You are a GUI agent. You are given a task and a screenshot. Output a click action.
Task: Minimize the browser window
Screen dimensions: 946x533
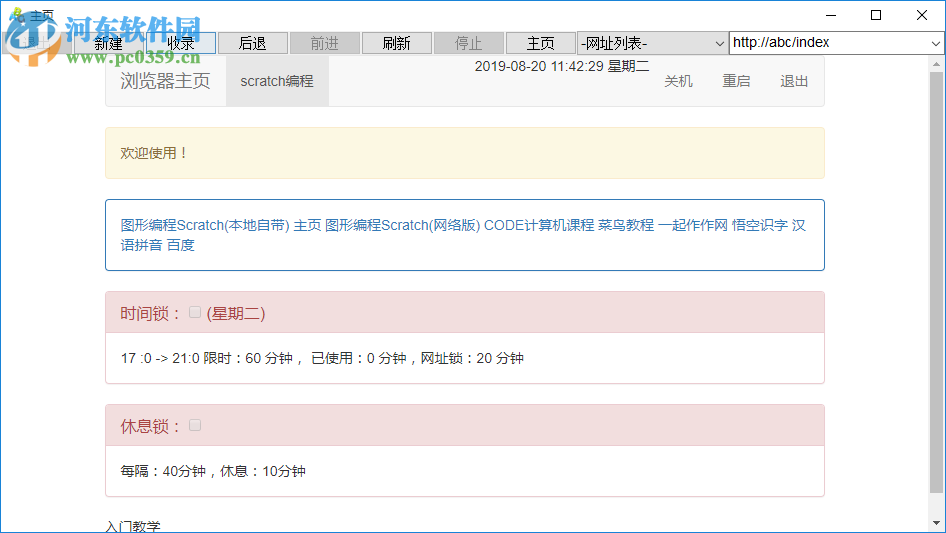tap(831, 15)
